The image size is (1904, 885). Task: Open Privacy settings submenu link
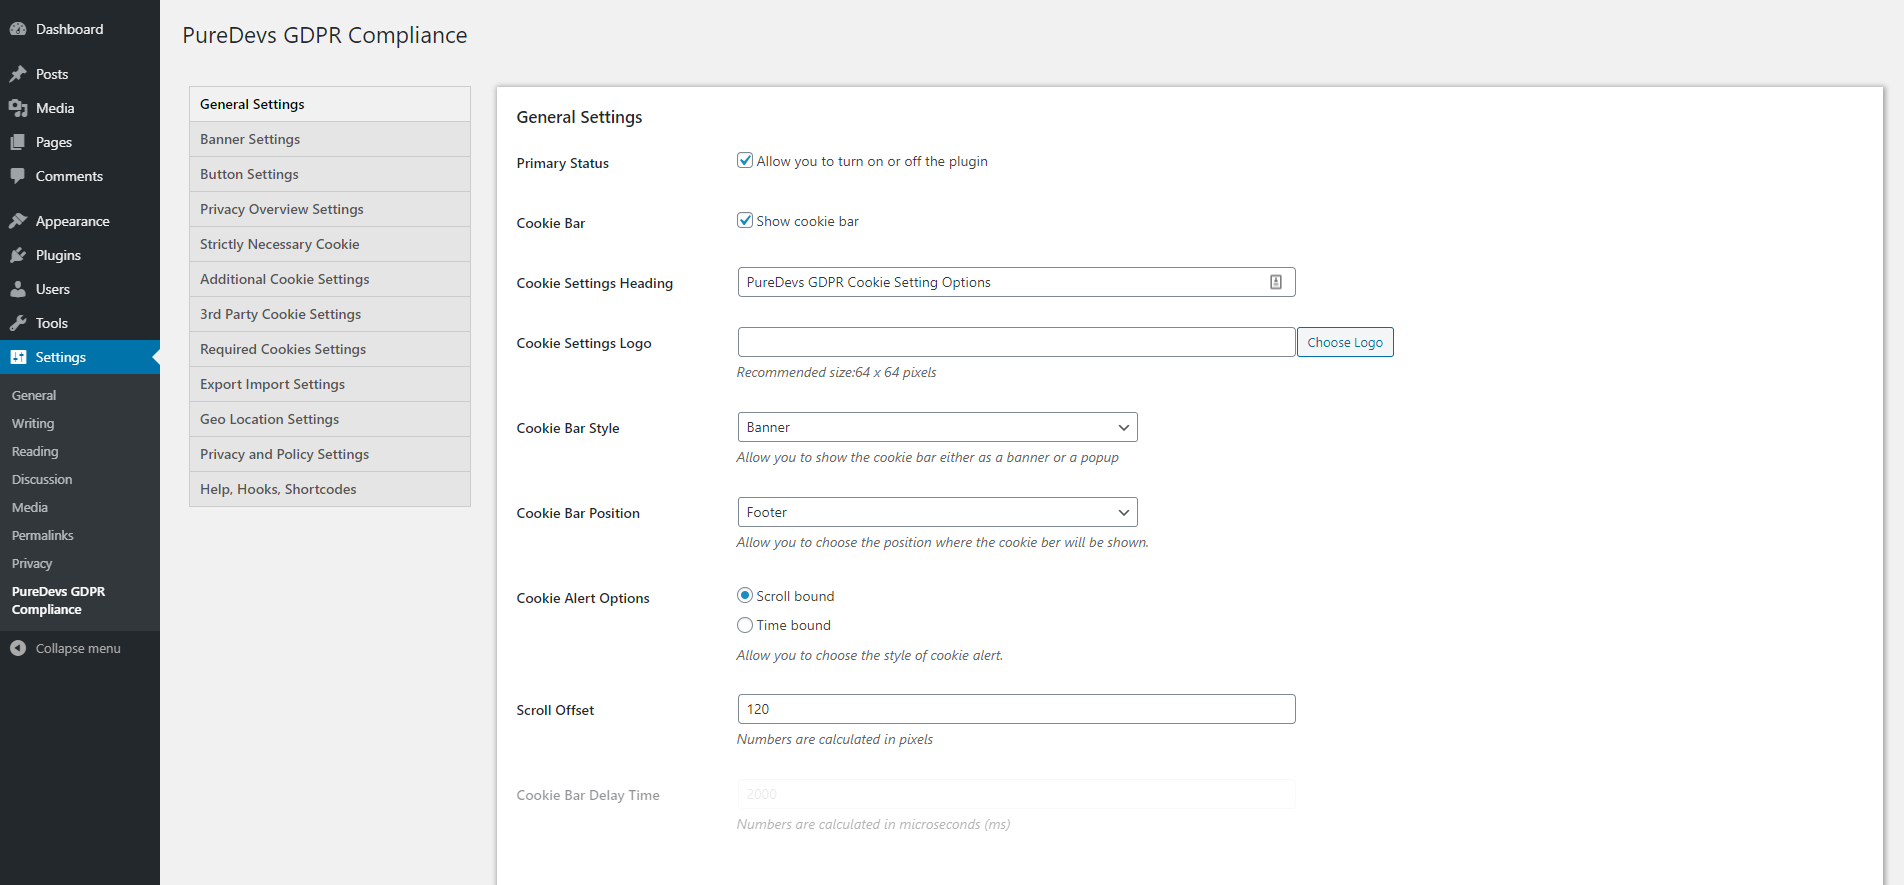coord(32,563)
